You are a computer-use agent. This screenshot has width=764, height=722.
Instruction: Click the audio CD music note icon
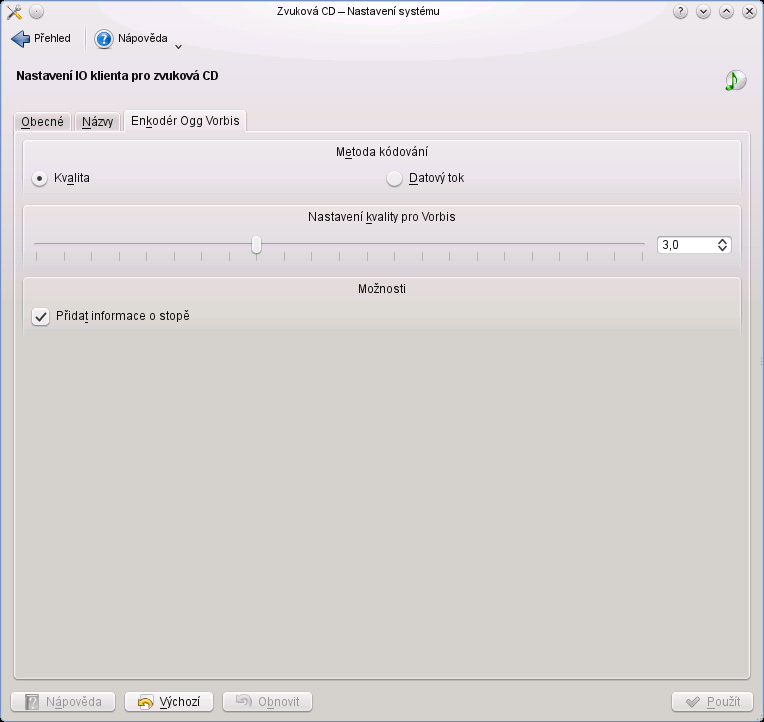(736, 80)
